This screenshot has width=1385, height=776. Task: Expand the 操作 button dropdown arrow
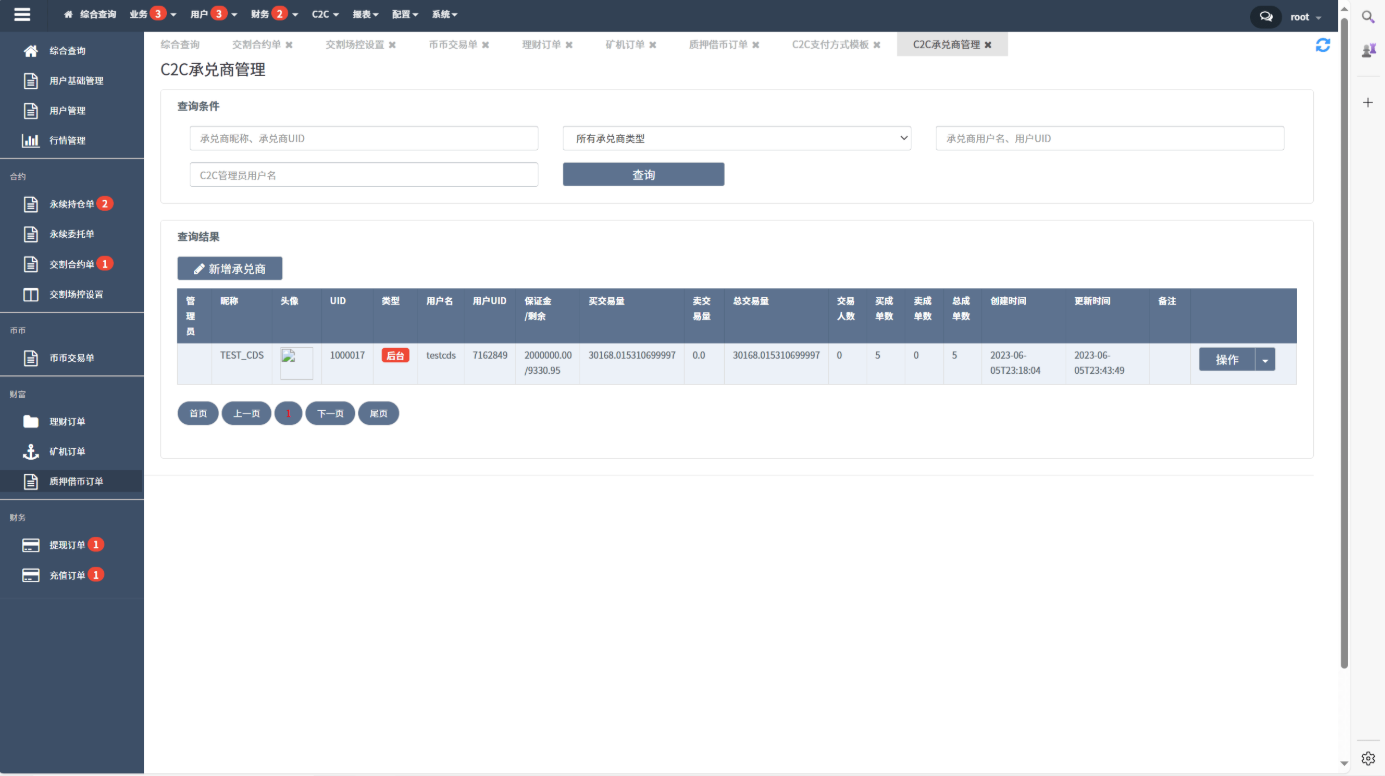(x=1265, y=360)
